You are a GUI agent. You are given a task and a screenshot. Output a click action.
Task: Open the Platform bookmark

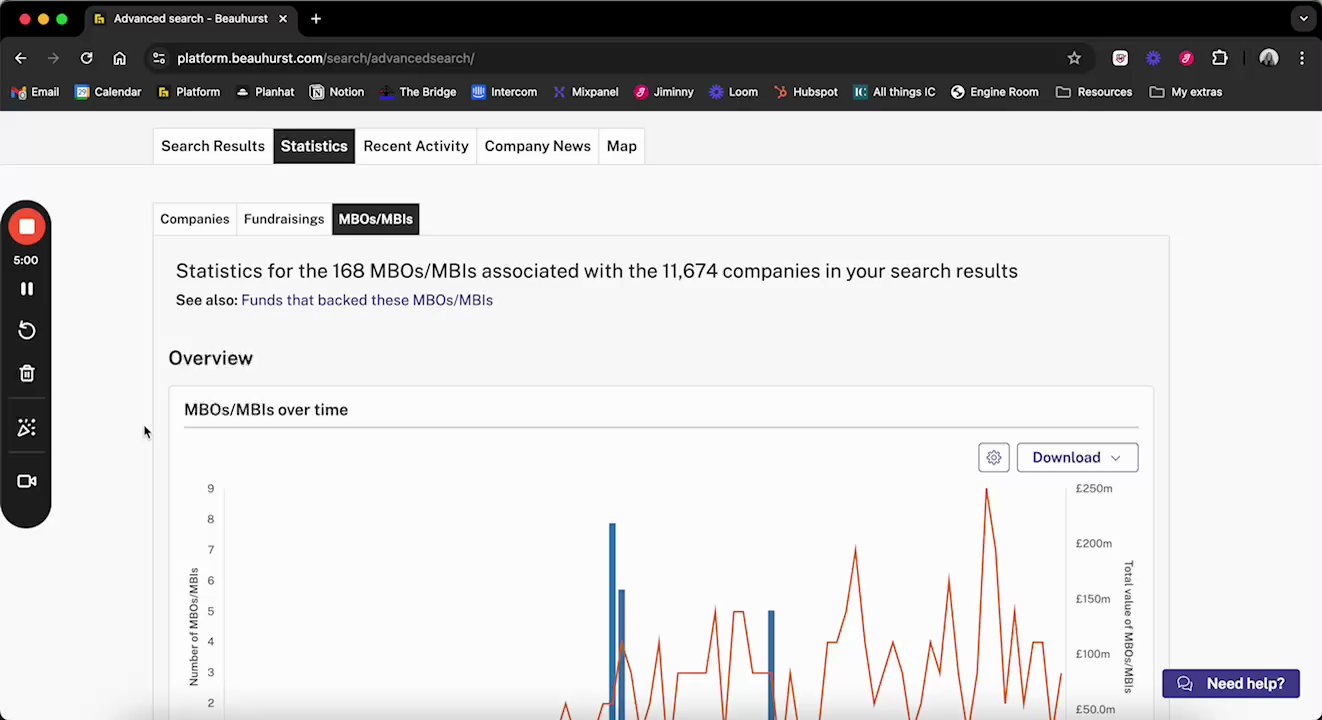click(188, 92)
